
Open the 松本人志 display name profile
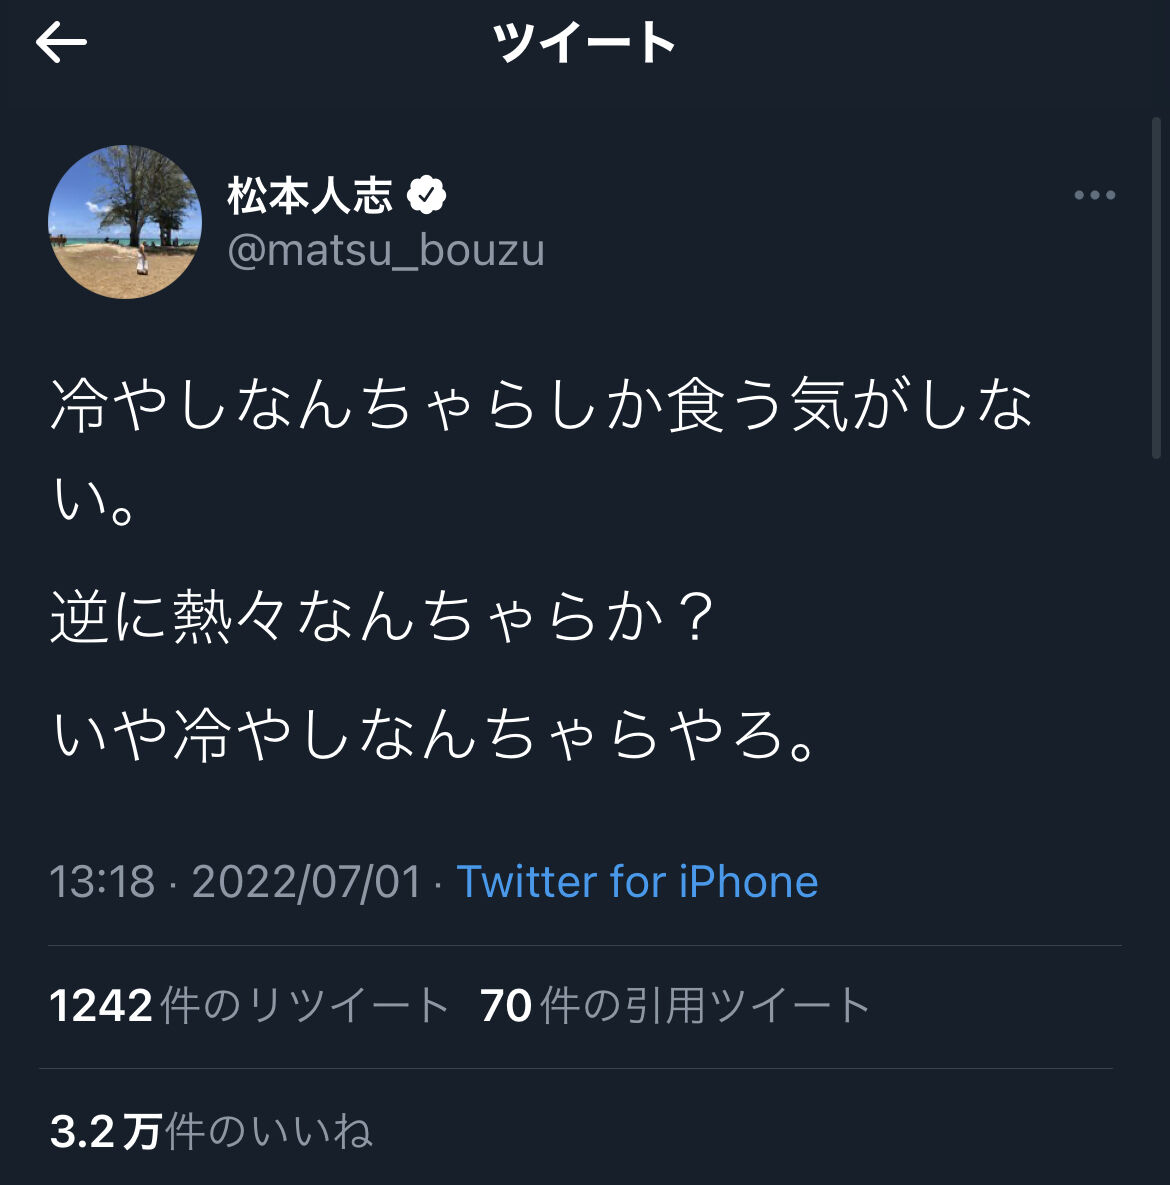[x=310, y=195]
